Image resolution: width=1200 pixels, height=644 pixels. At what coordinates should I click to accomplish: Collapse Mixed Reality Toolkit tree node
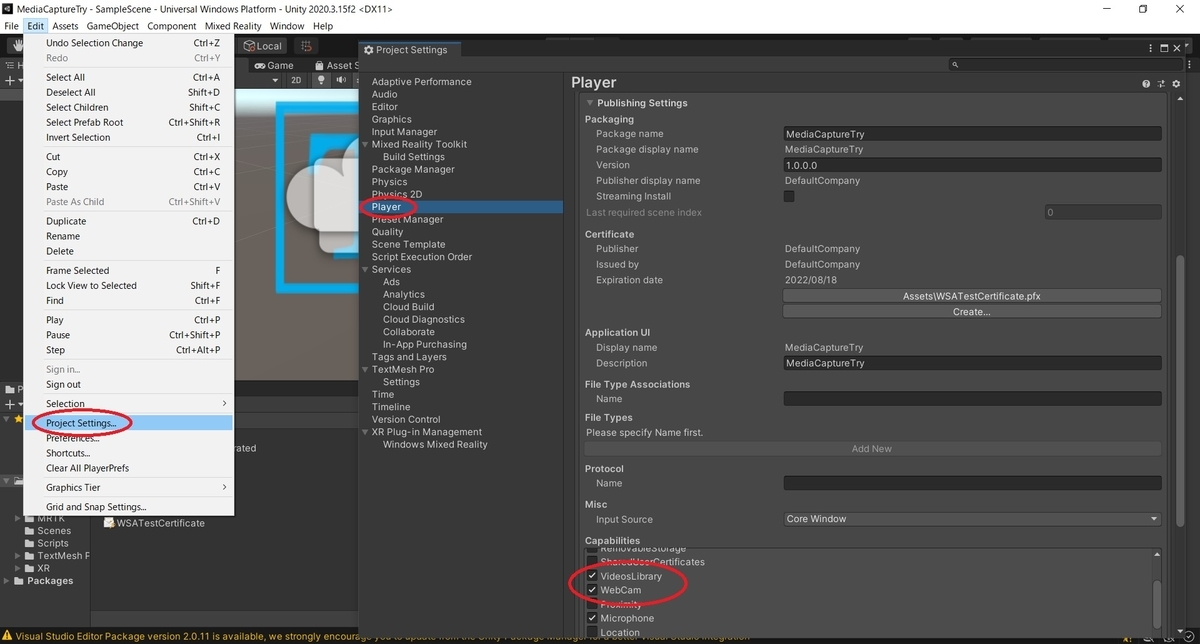[365, 144]
